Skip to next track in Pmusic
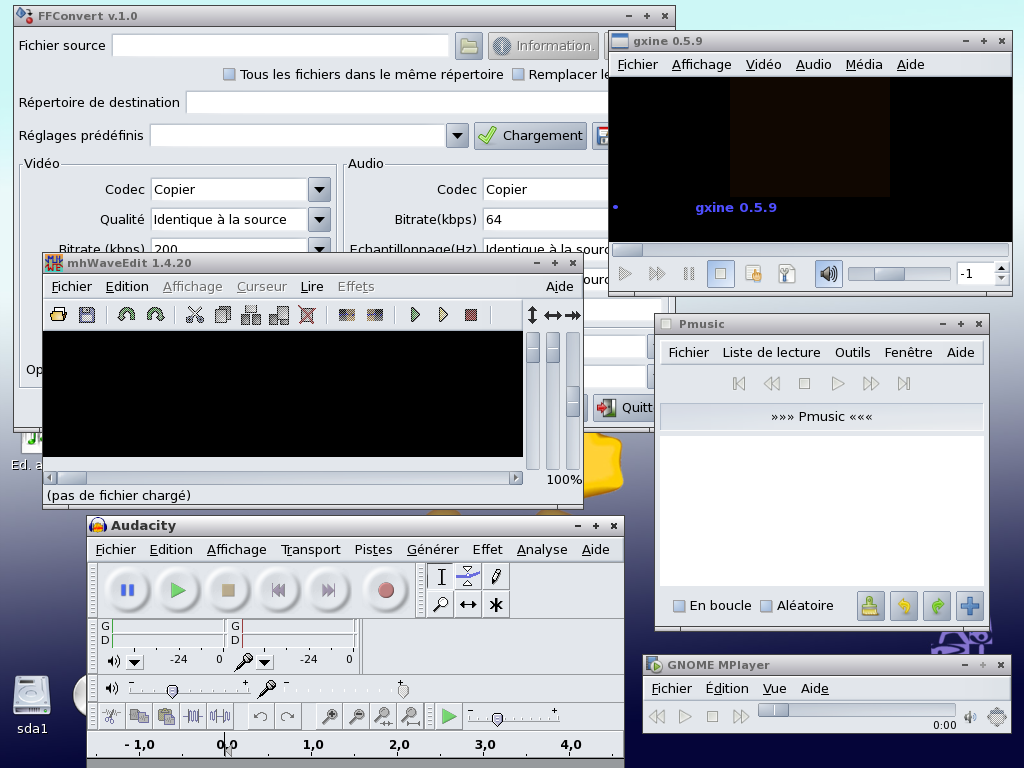1024x768 pixels. 904,384
